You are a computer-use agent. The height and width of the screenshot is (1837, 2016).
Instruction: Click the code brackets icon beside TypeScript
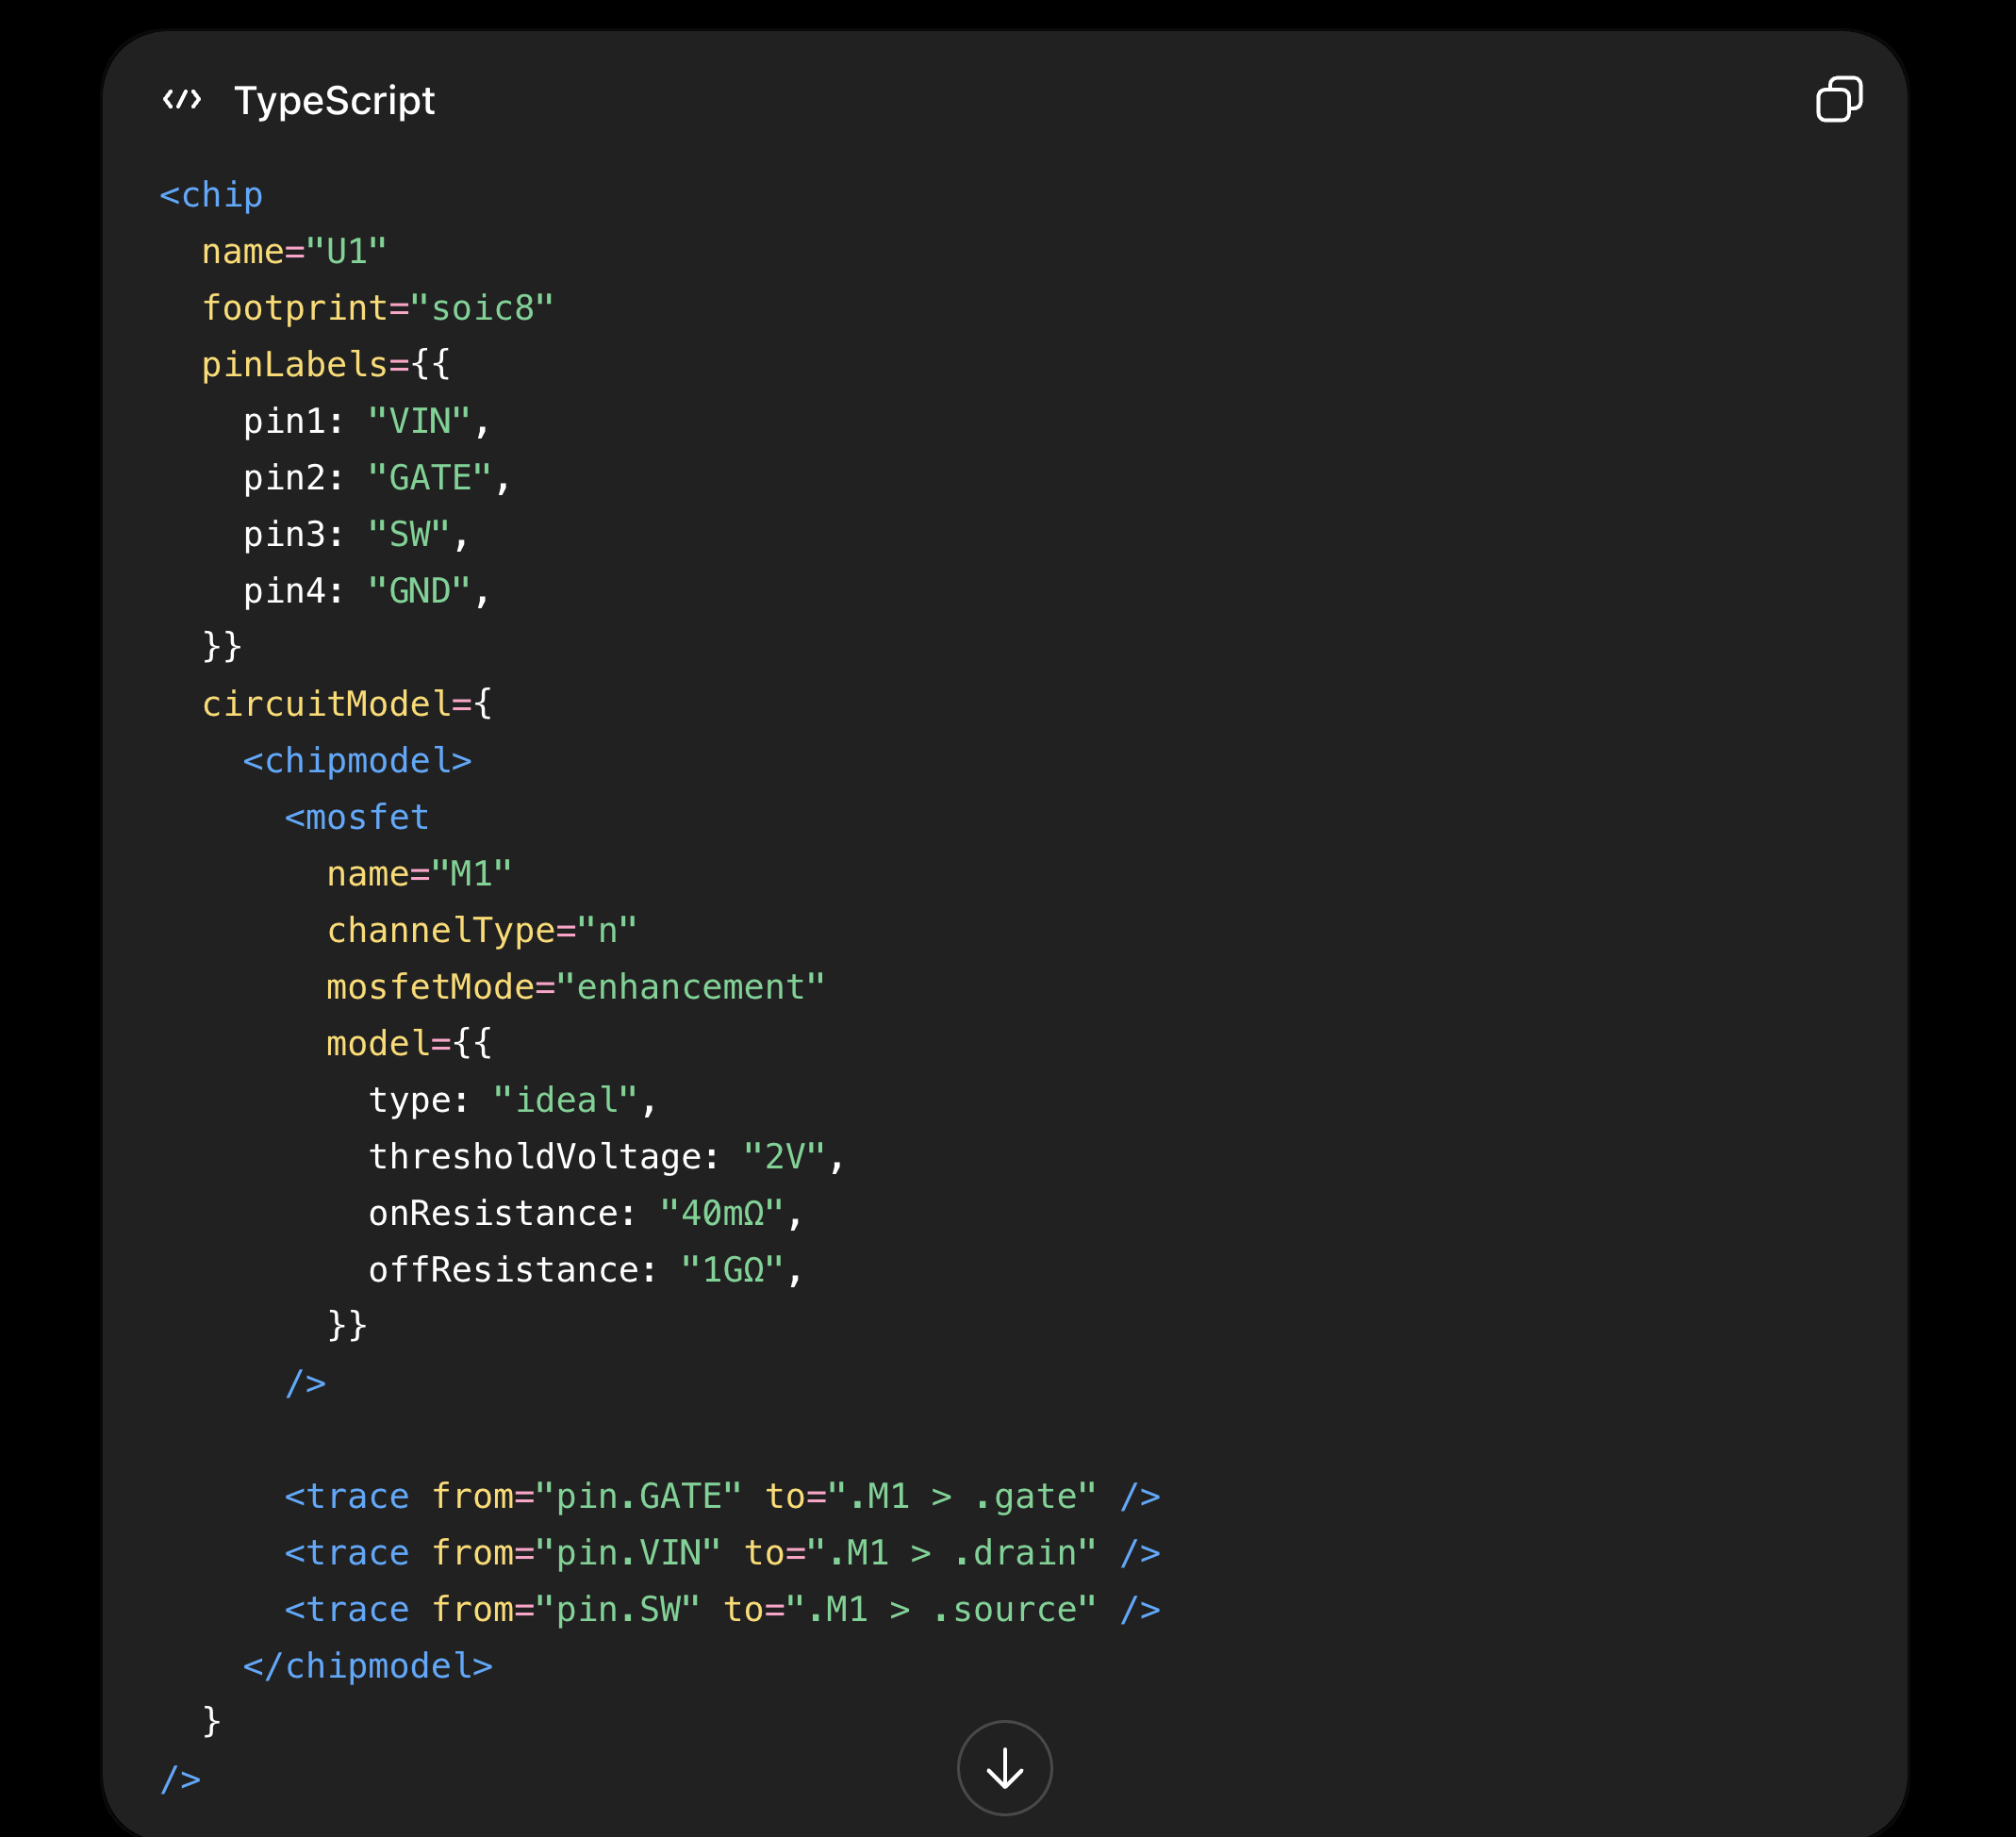click(182, 99)
